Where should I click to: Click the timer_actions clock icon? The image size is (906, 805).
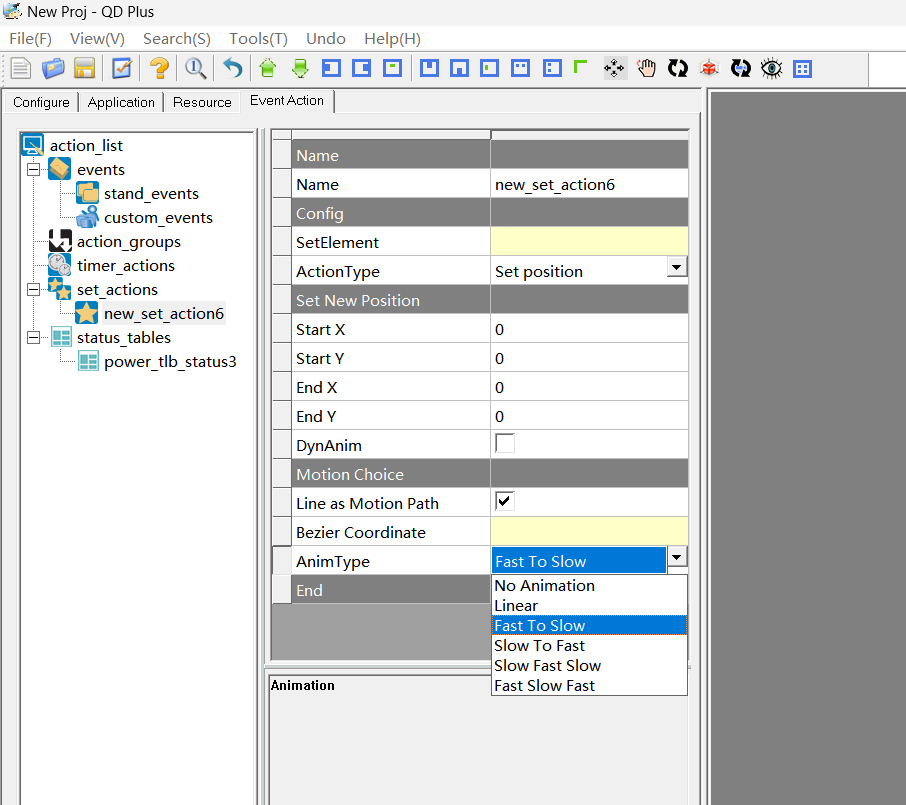click(x=60, y=265)
